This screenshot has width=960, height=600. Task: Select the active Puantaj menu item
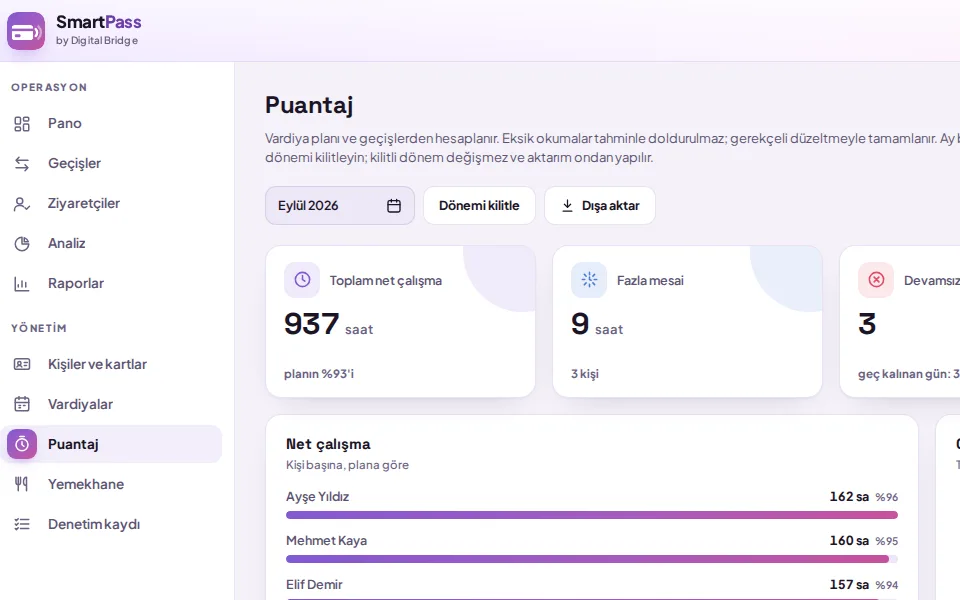click(x=111, y=444)
